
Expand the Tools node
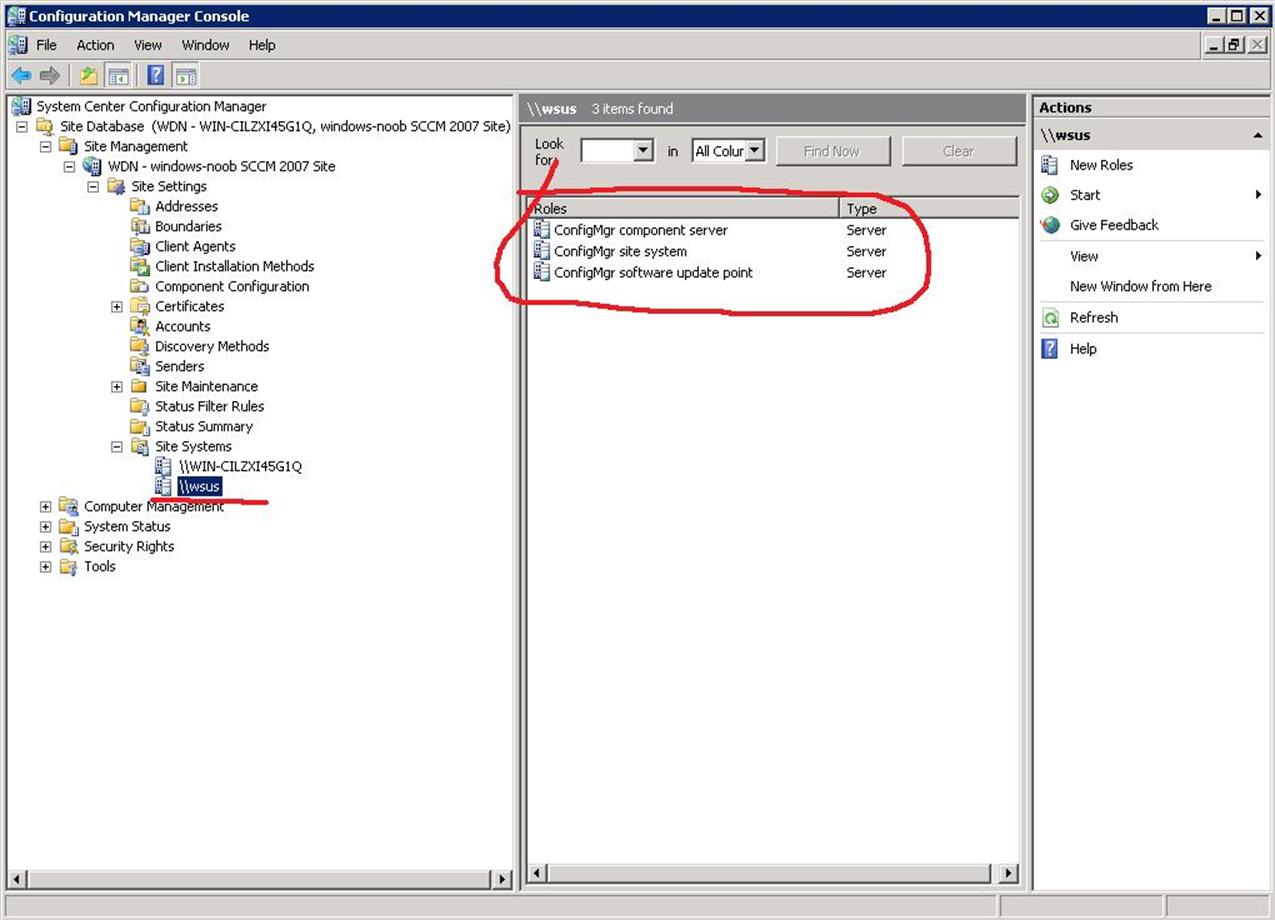45,566
